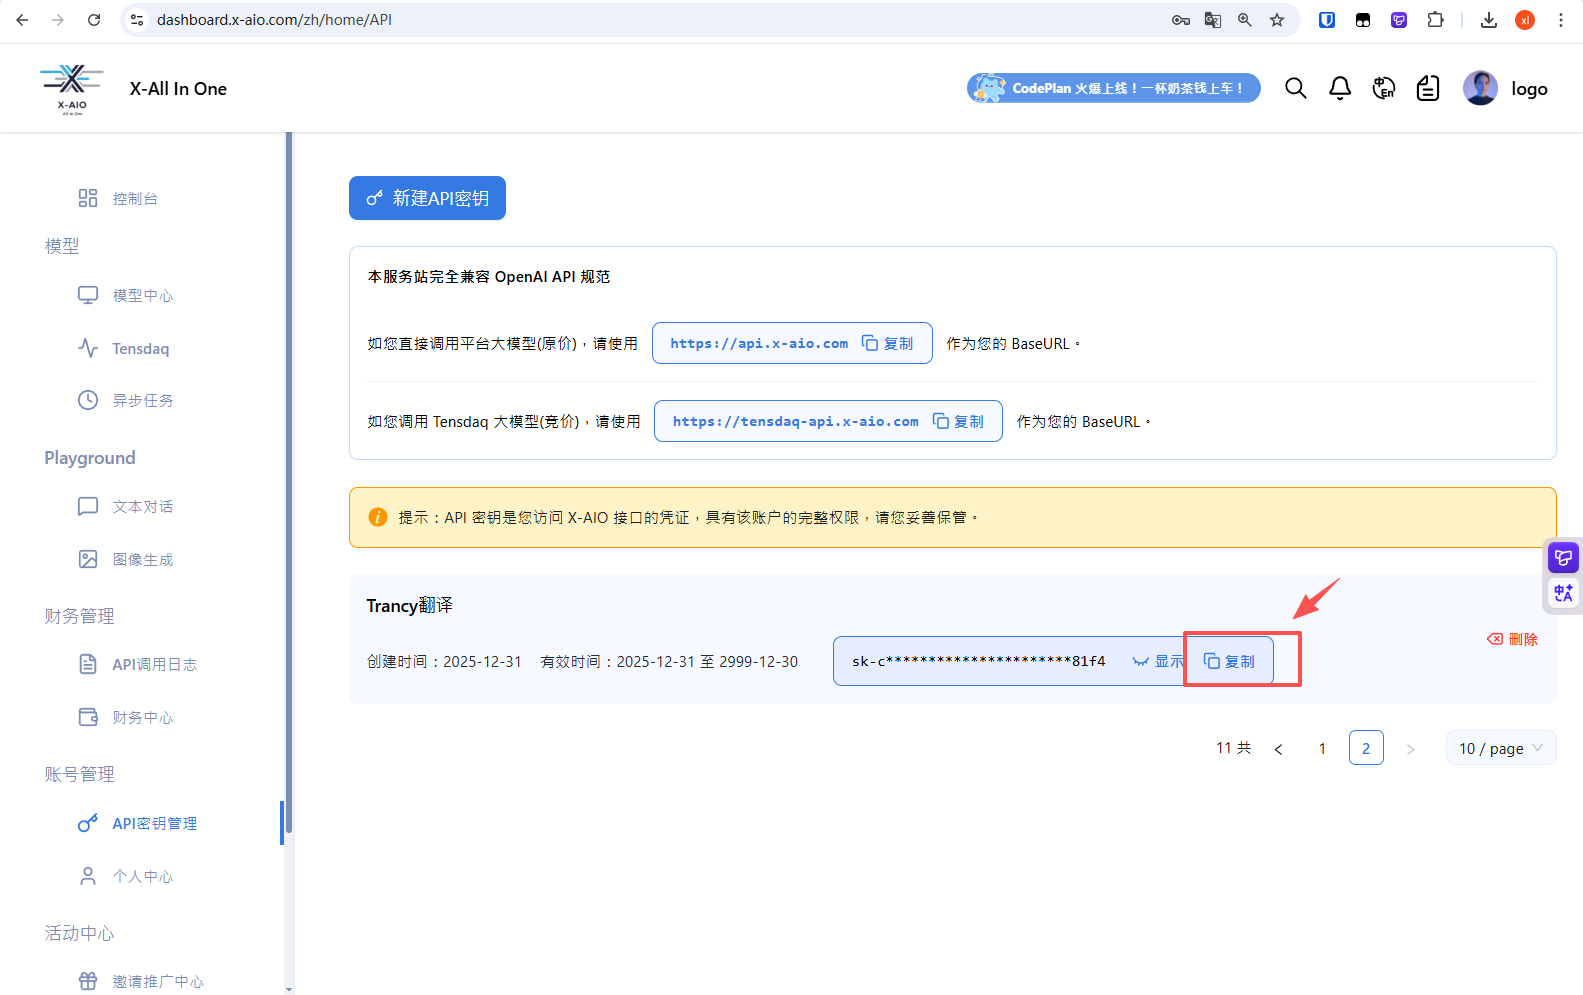
Task: Open the translate page icon
Action: (x=1213, y=20)
